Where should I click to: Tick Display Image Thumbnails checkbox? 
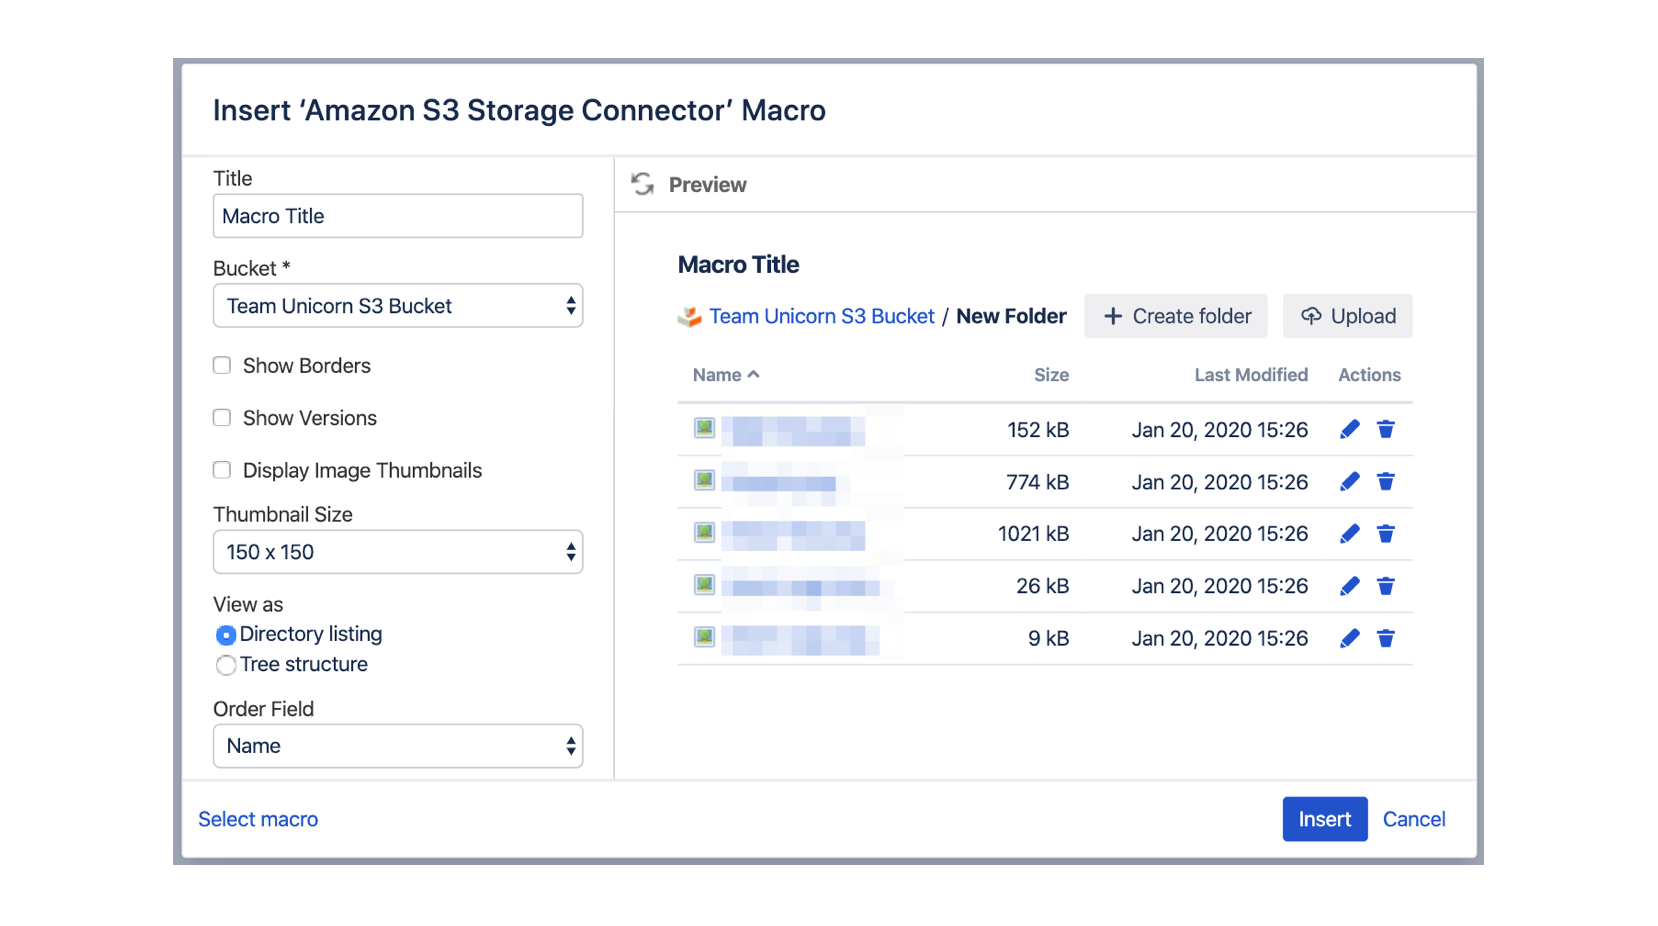pyautogui.click(x=222, y=469)
